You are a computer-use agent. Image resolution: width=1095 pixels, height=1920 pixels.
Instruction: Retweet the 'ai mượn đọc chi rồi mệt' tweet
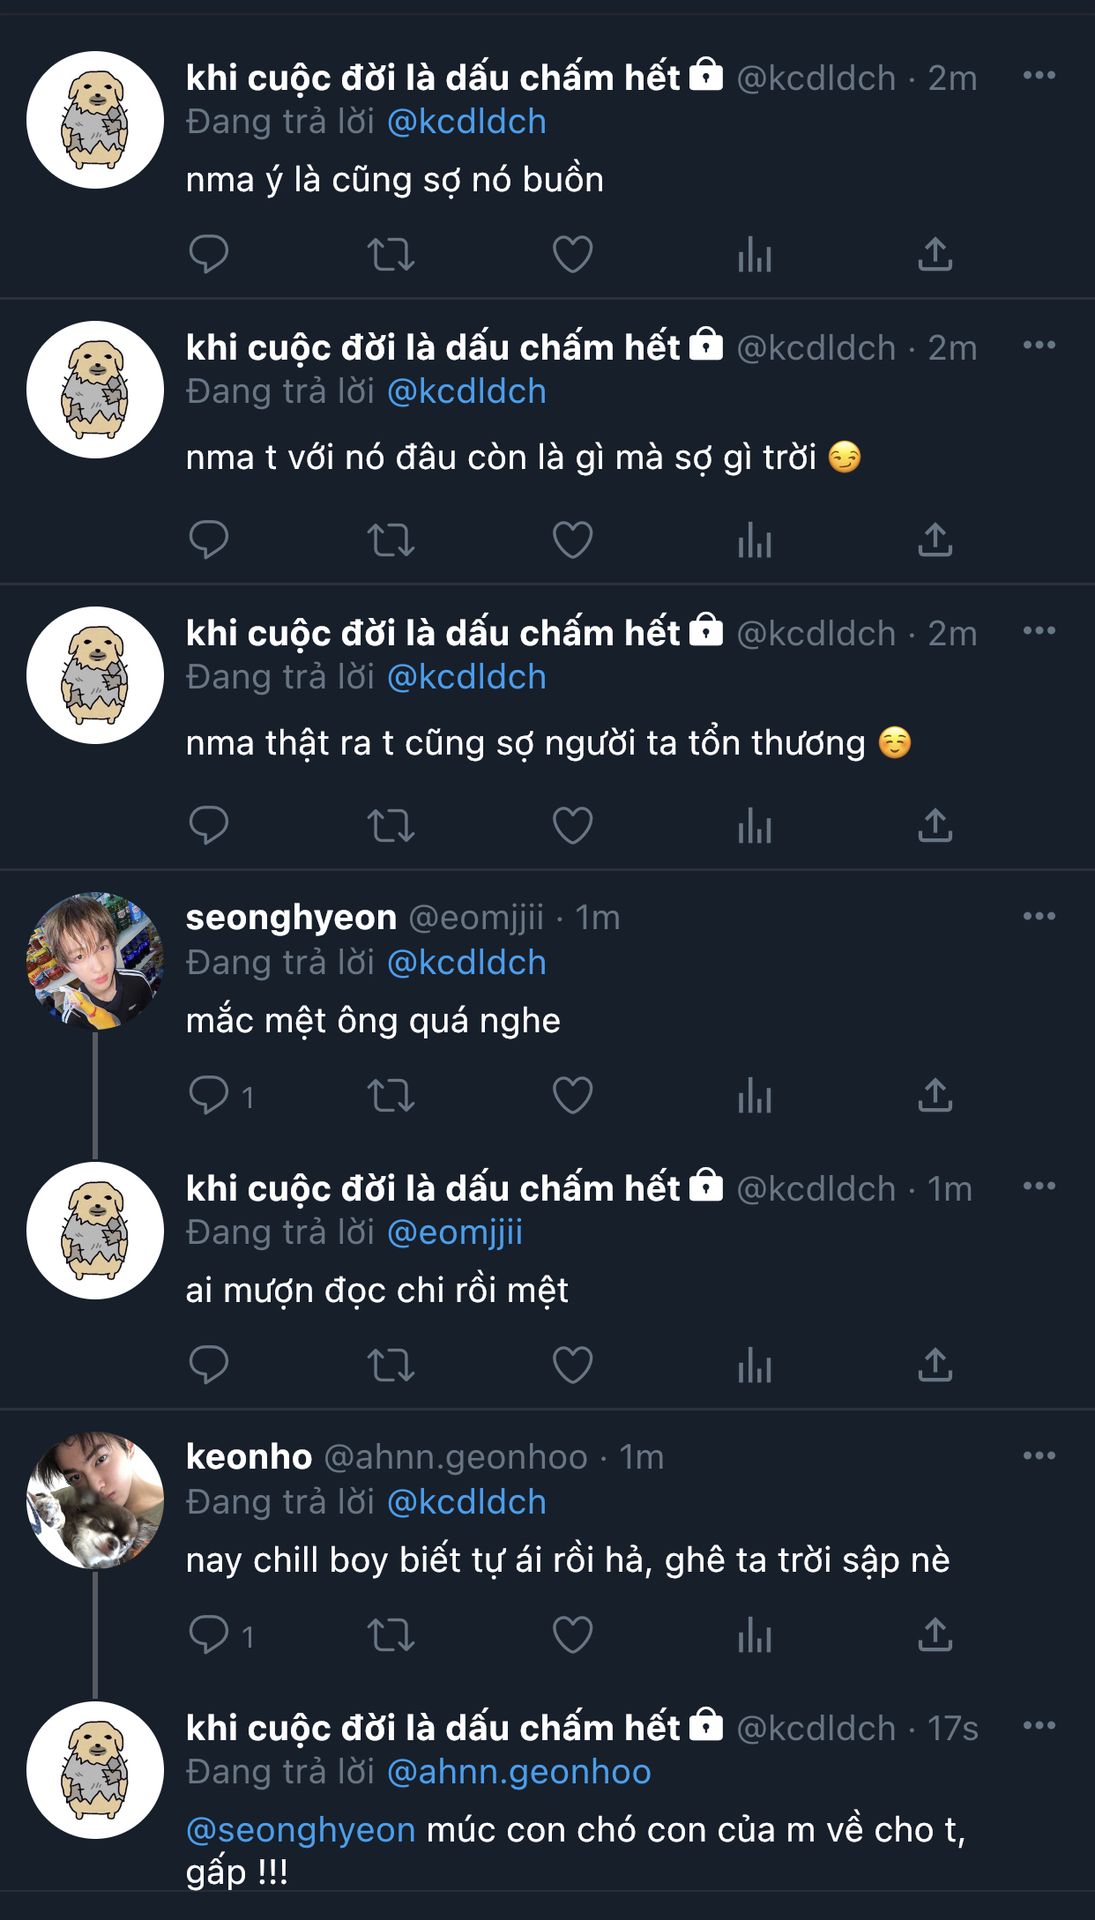click(390, 1365)
